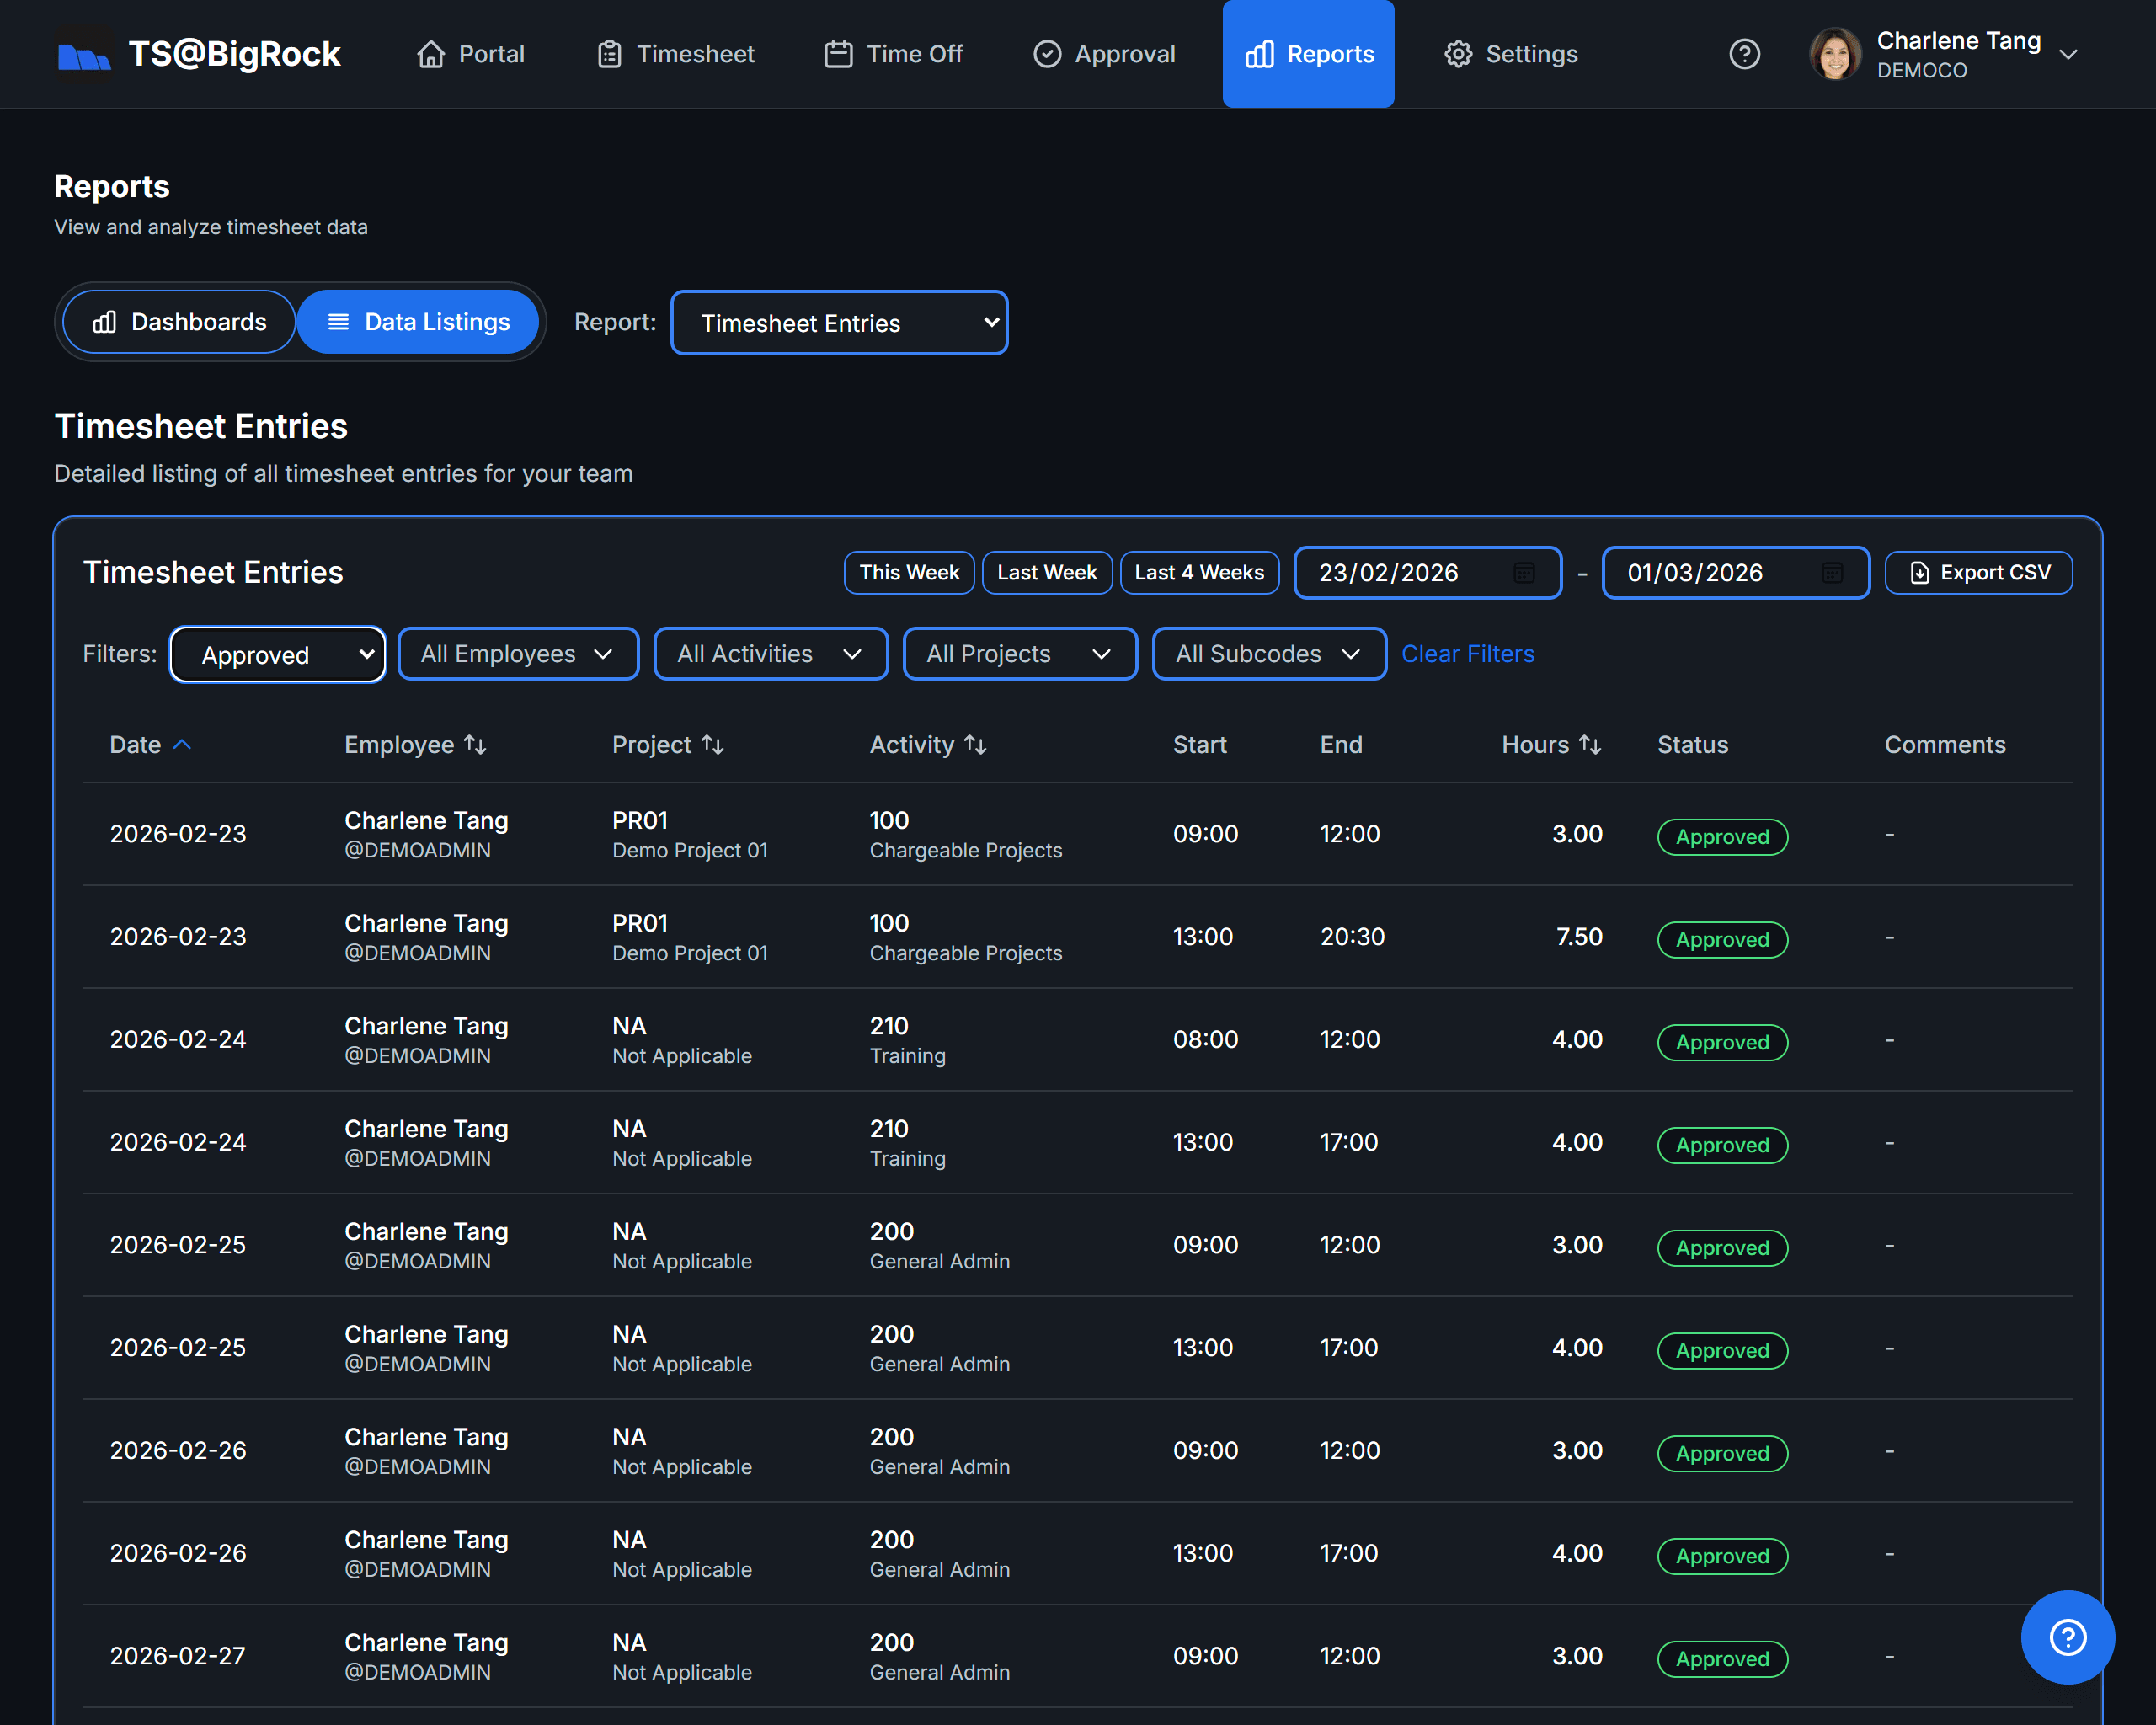Open the All Projects dropdown
This screenshot has width=2156, height=1725.
pos(1019,654)
